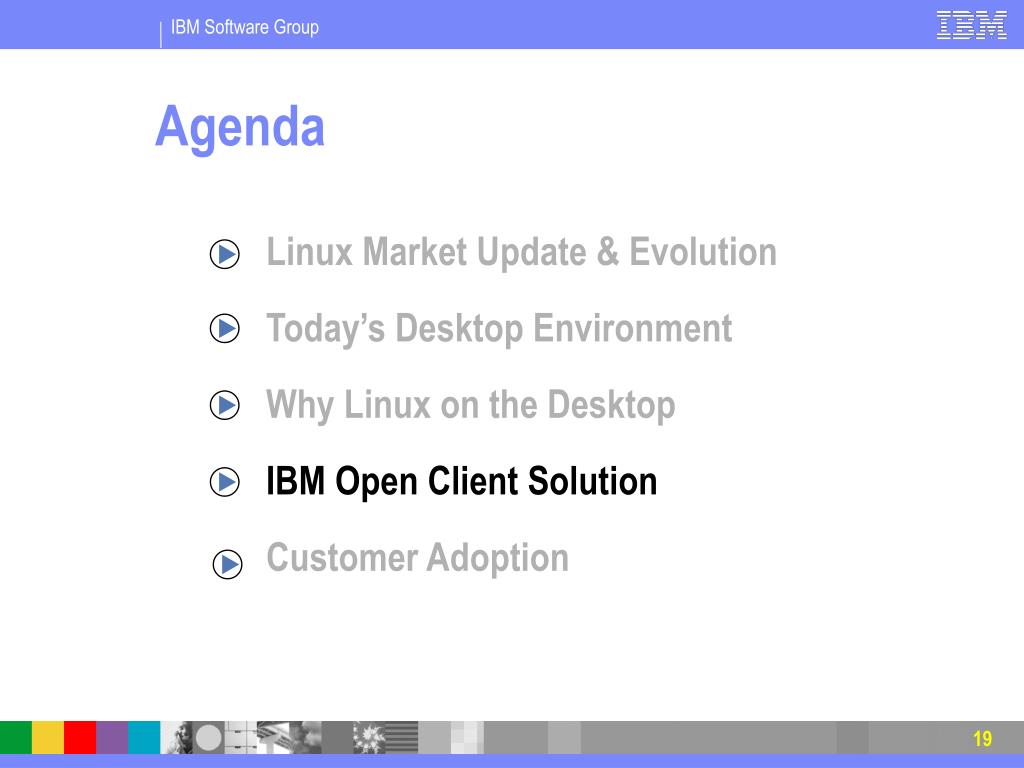
Task: Click the bullet icon beside Today's Desktop Environment
Action: 225,328
